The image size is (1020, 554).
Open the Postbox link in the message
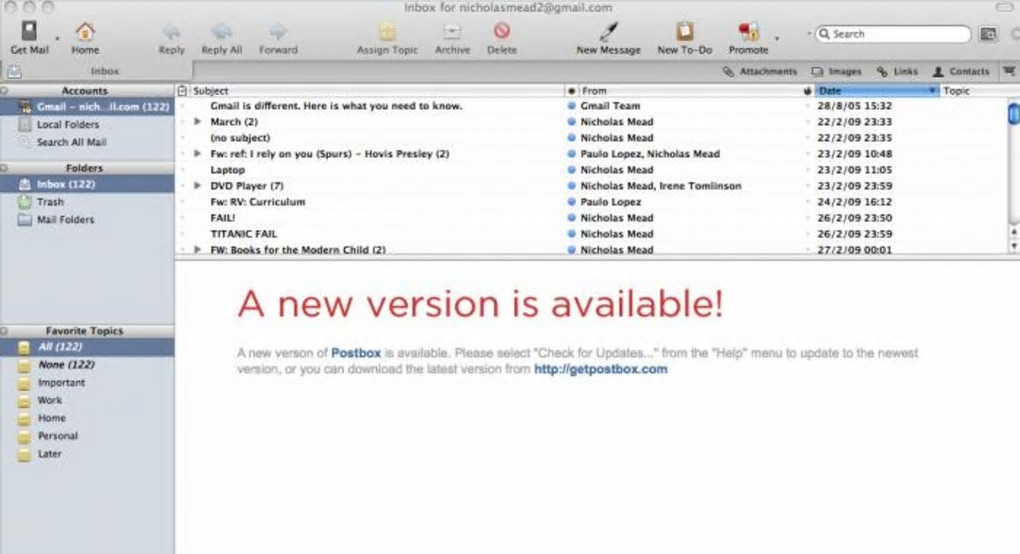(x=356, y=353)
